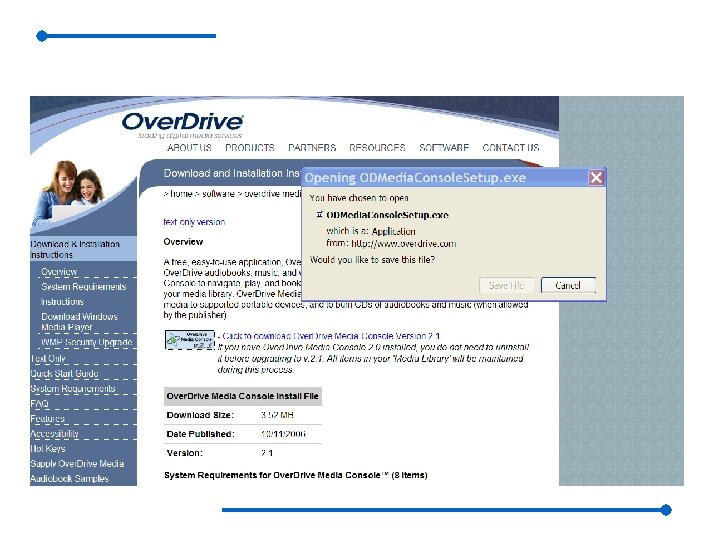Click the http://www.overdrive.com source text
This screenshot has height=540, width=720.
pos(404,243)
